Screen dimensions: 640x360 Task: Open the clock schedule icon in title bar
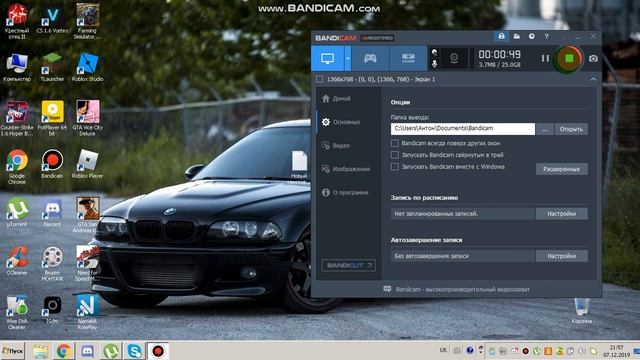pyautogui.click(x=531, y=36)
